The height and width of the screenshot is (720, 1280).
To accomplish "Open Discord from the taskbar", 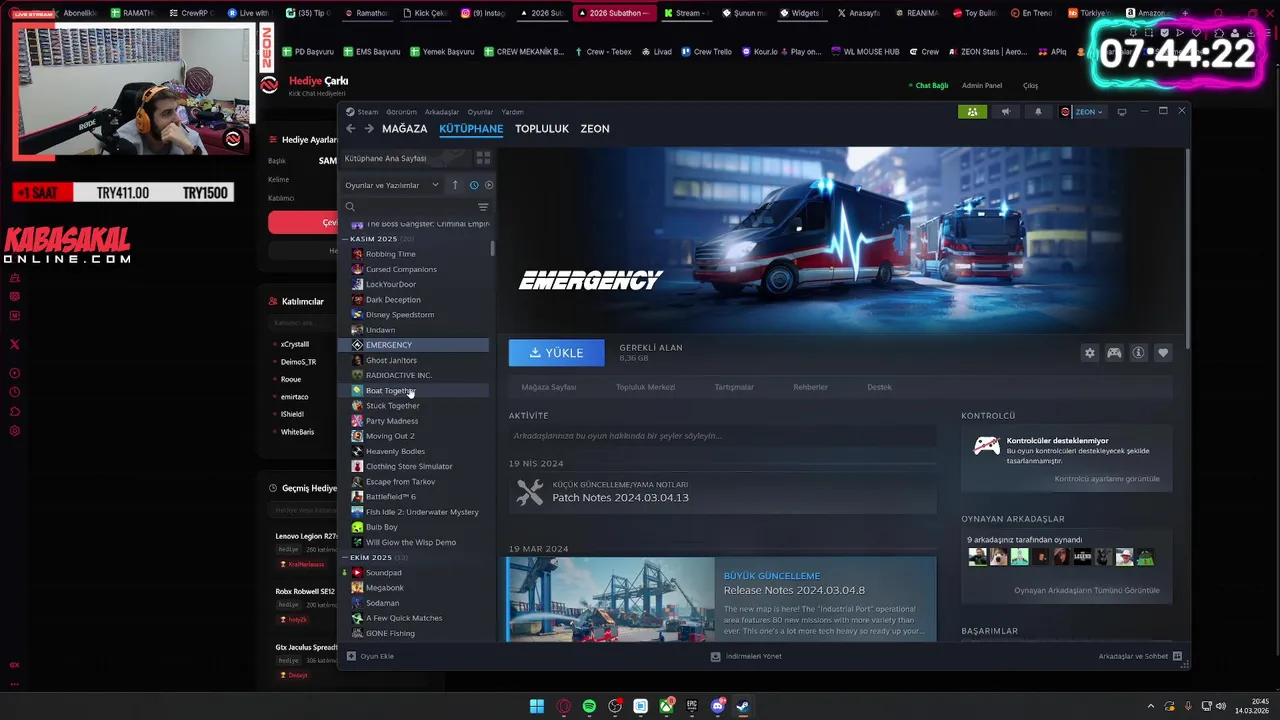I will coord(717,706).
